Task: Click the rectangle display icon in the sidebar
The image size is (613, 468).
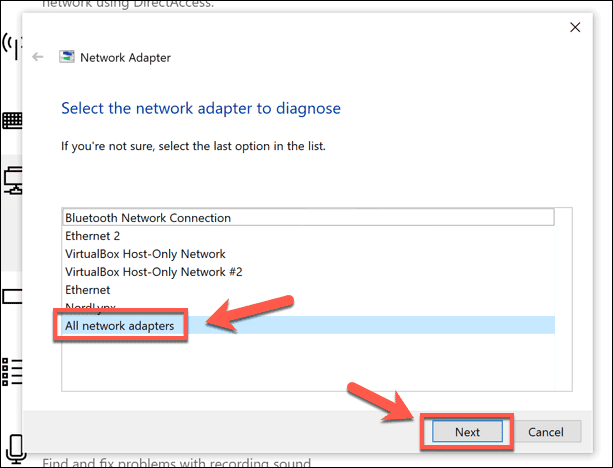Action: pyautogui.click(x=12, y=296)
